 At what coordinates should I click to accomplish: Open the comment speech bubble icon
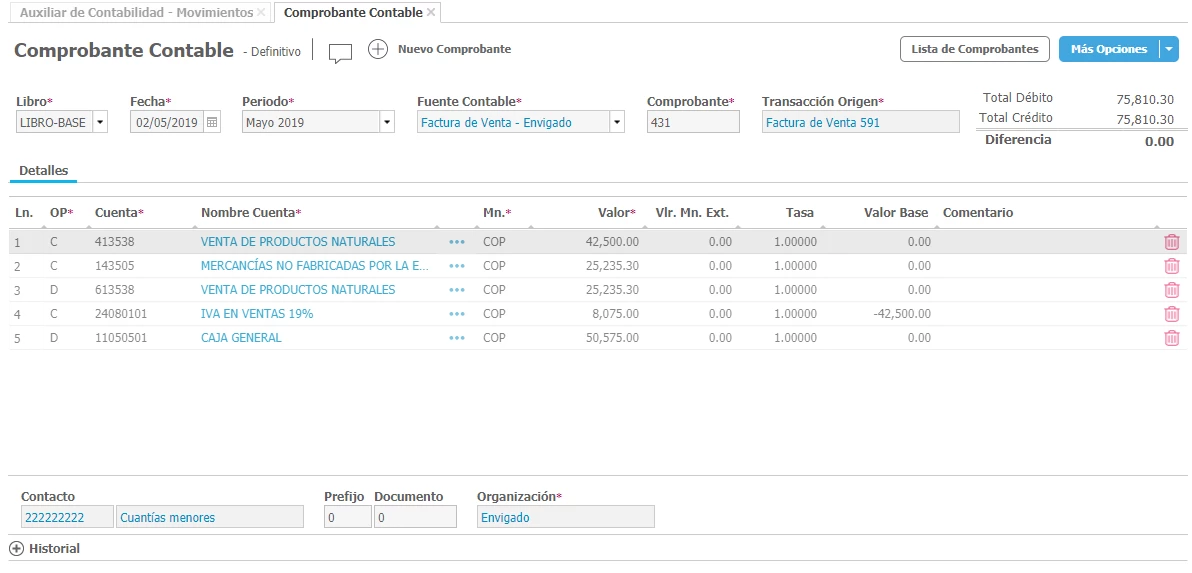tap(340, 53)
